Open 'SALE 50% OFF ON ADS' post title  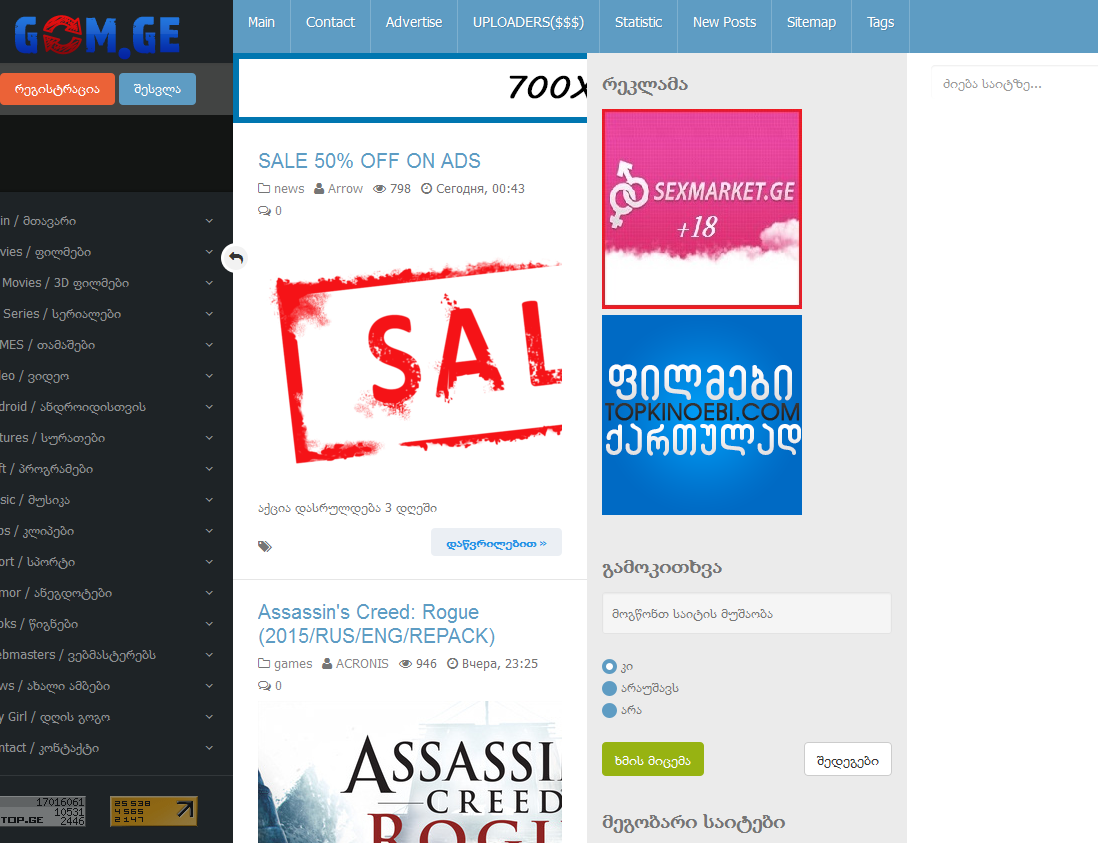369,161
